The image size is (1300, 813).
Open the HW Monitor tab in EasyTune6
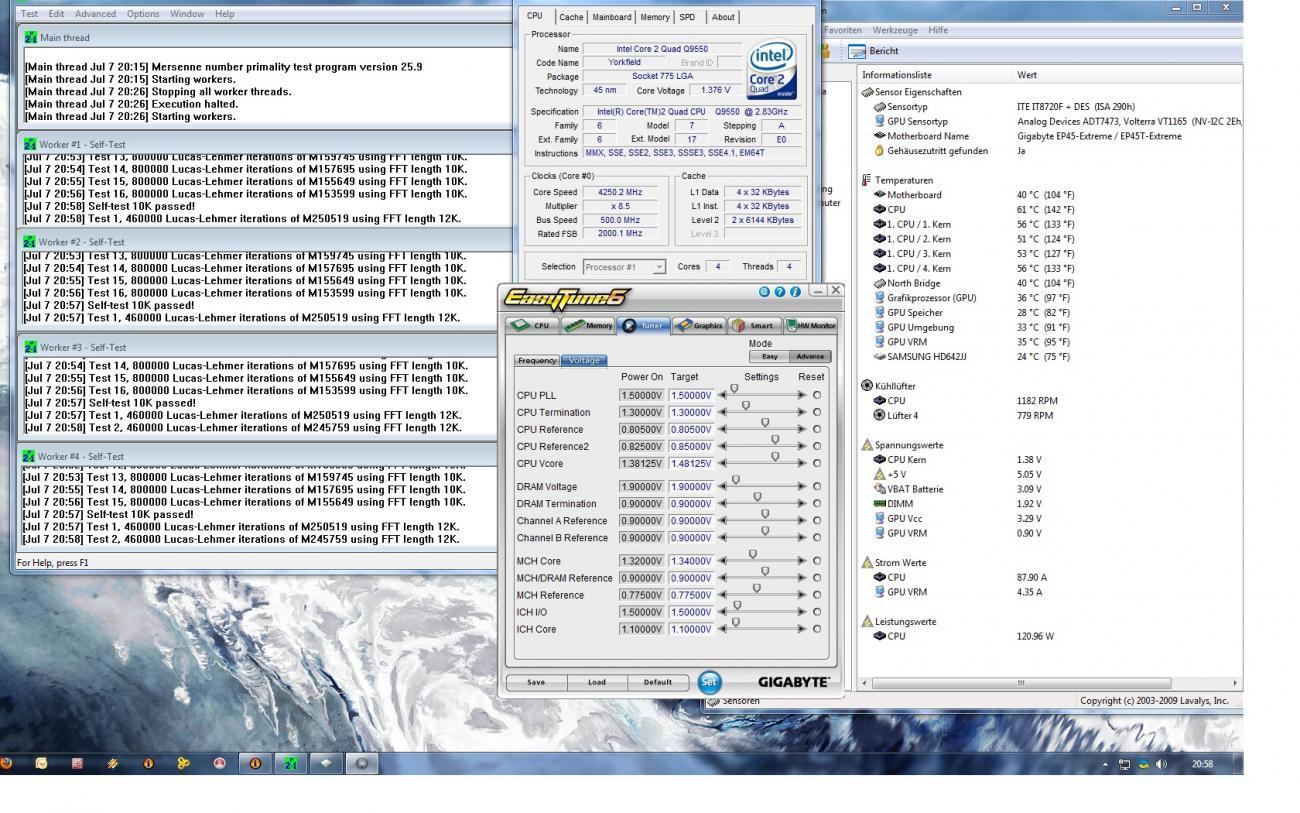(810, 325)
